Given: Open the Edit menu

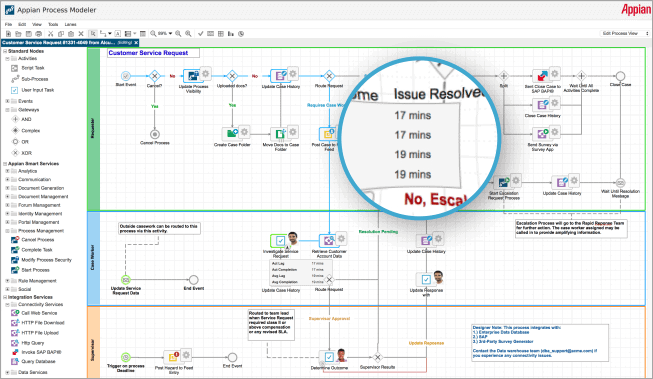Looking at the screenshot, I should 22,25.
